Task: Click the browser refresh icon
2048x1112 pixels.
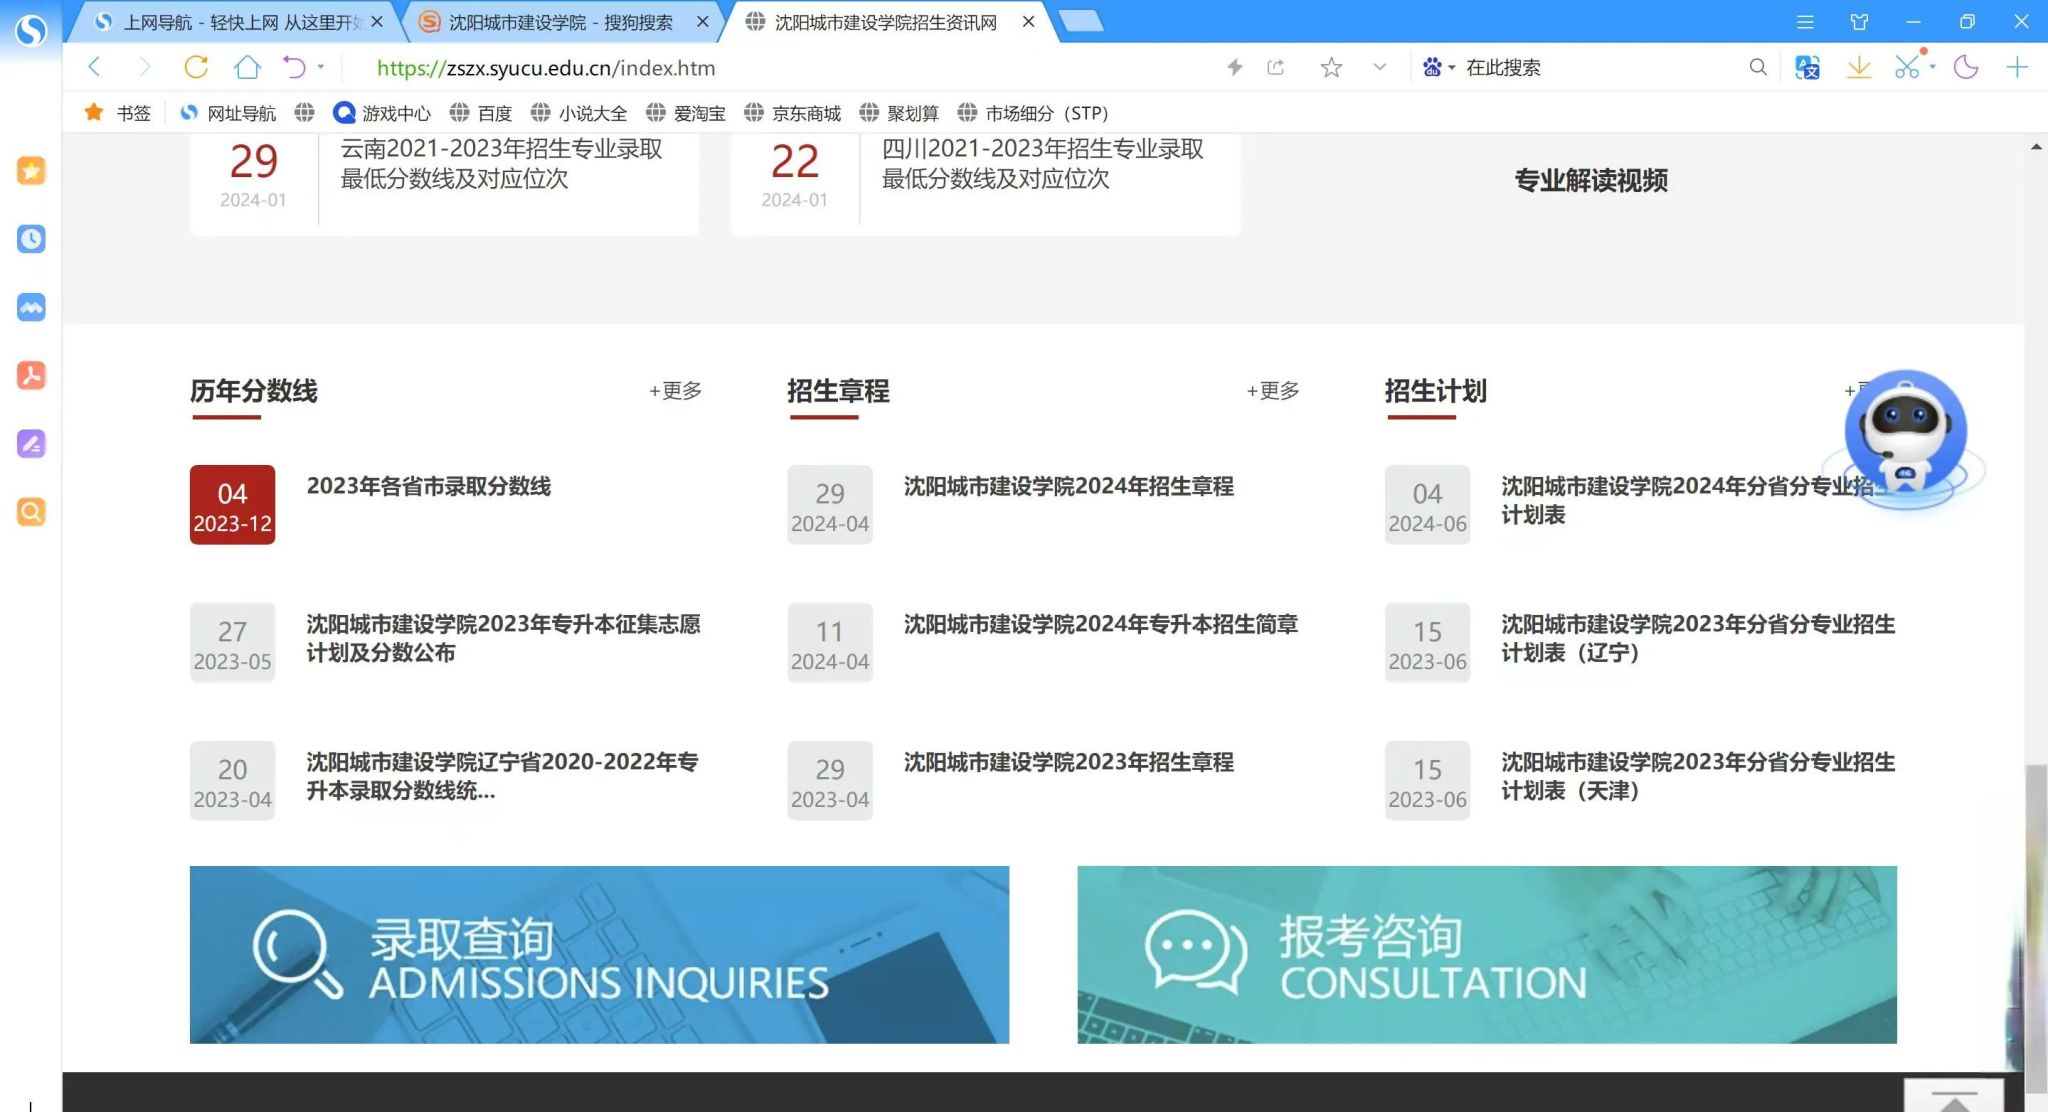Action: click(196, 67)
